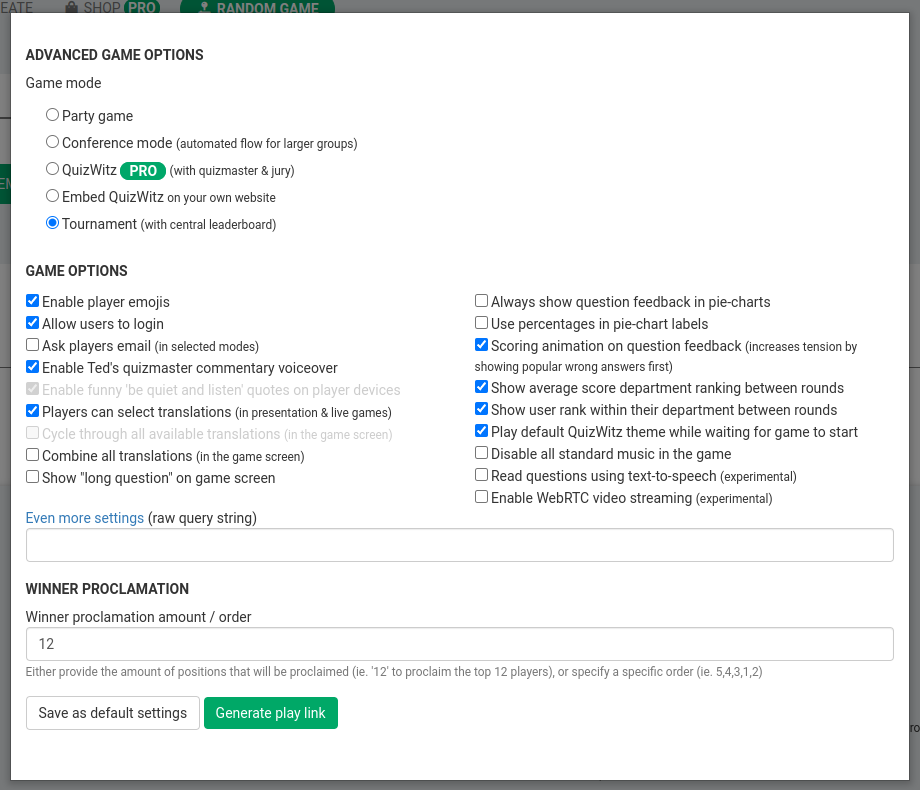Select the Embed QuizWitz game mode
The height and width of the screenshot is (790, 920).
pos(52,195)
